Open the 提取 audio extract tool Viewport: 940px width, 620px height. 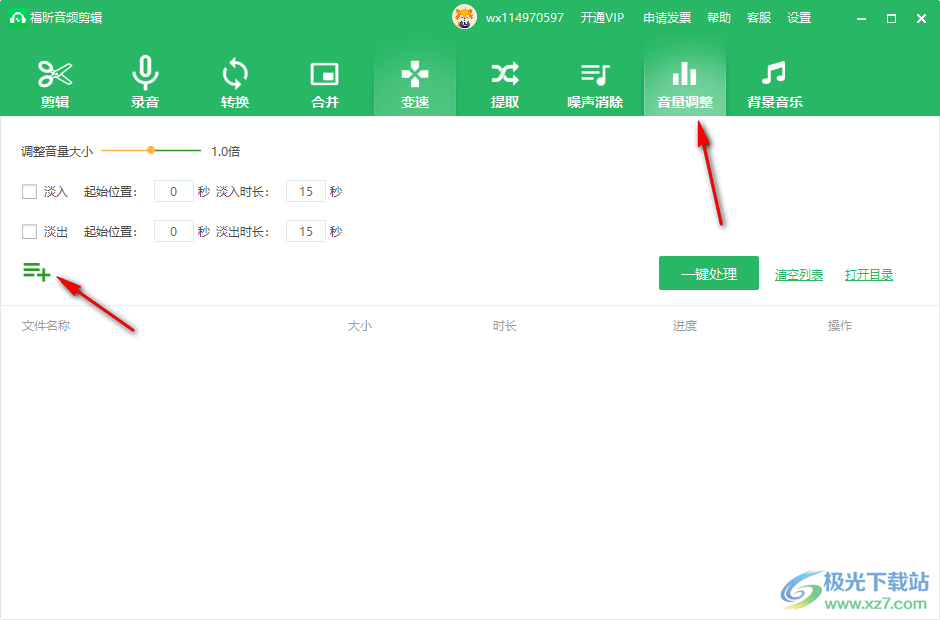tap(505, 84)
